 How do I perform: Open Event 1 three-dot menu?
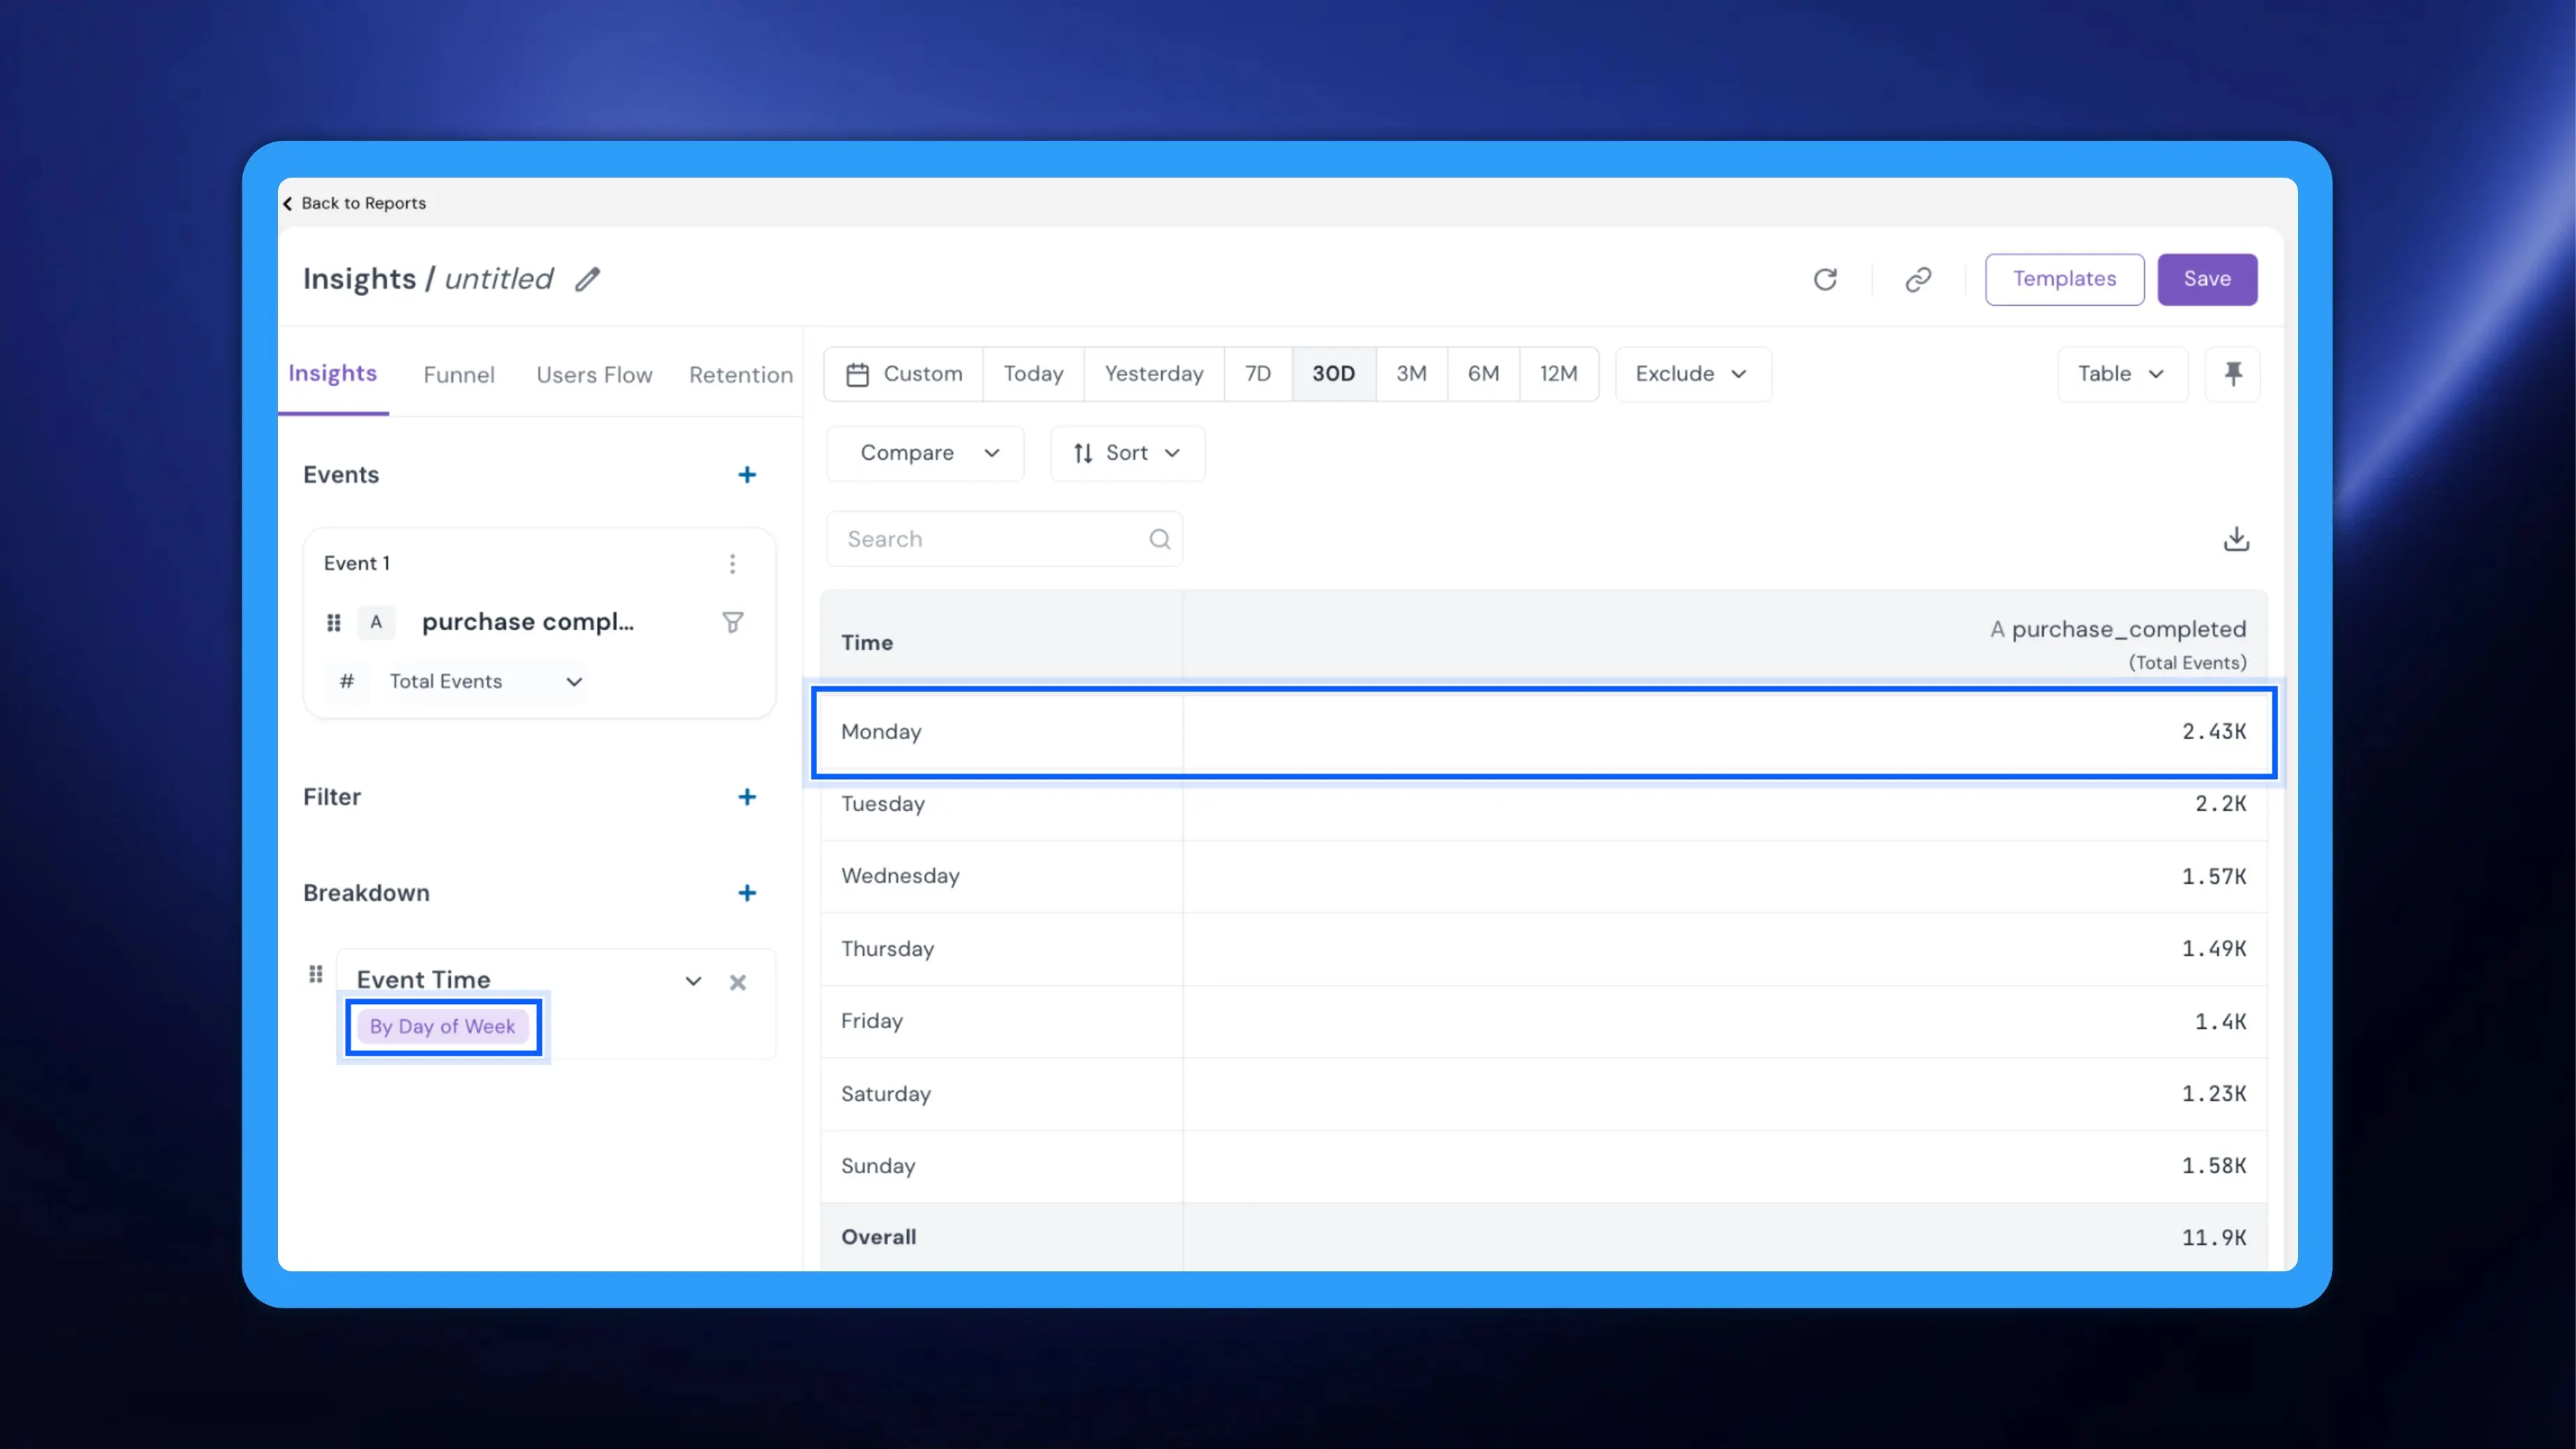tap(732, 564)
